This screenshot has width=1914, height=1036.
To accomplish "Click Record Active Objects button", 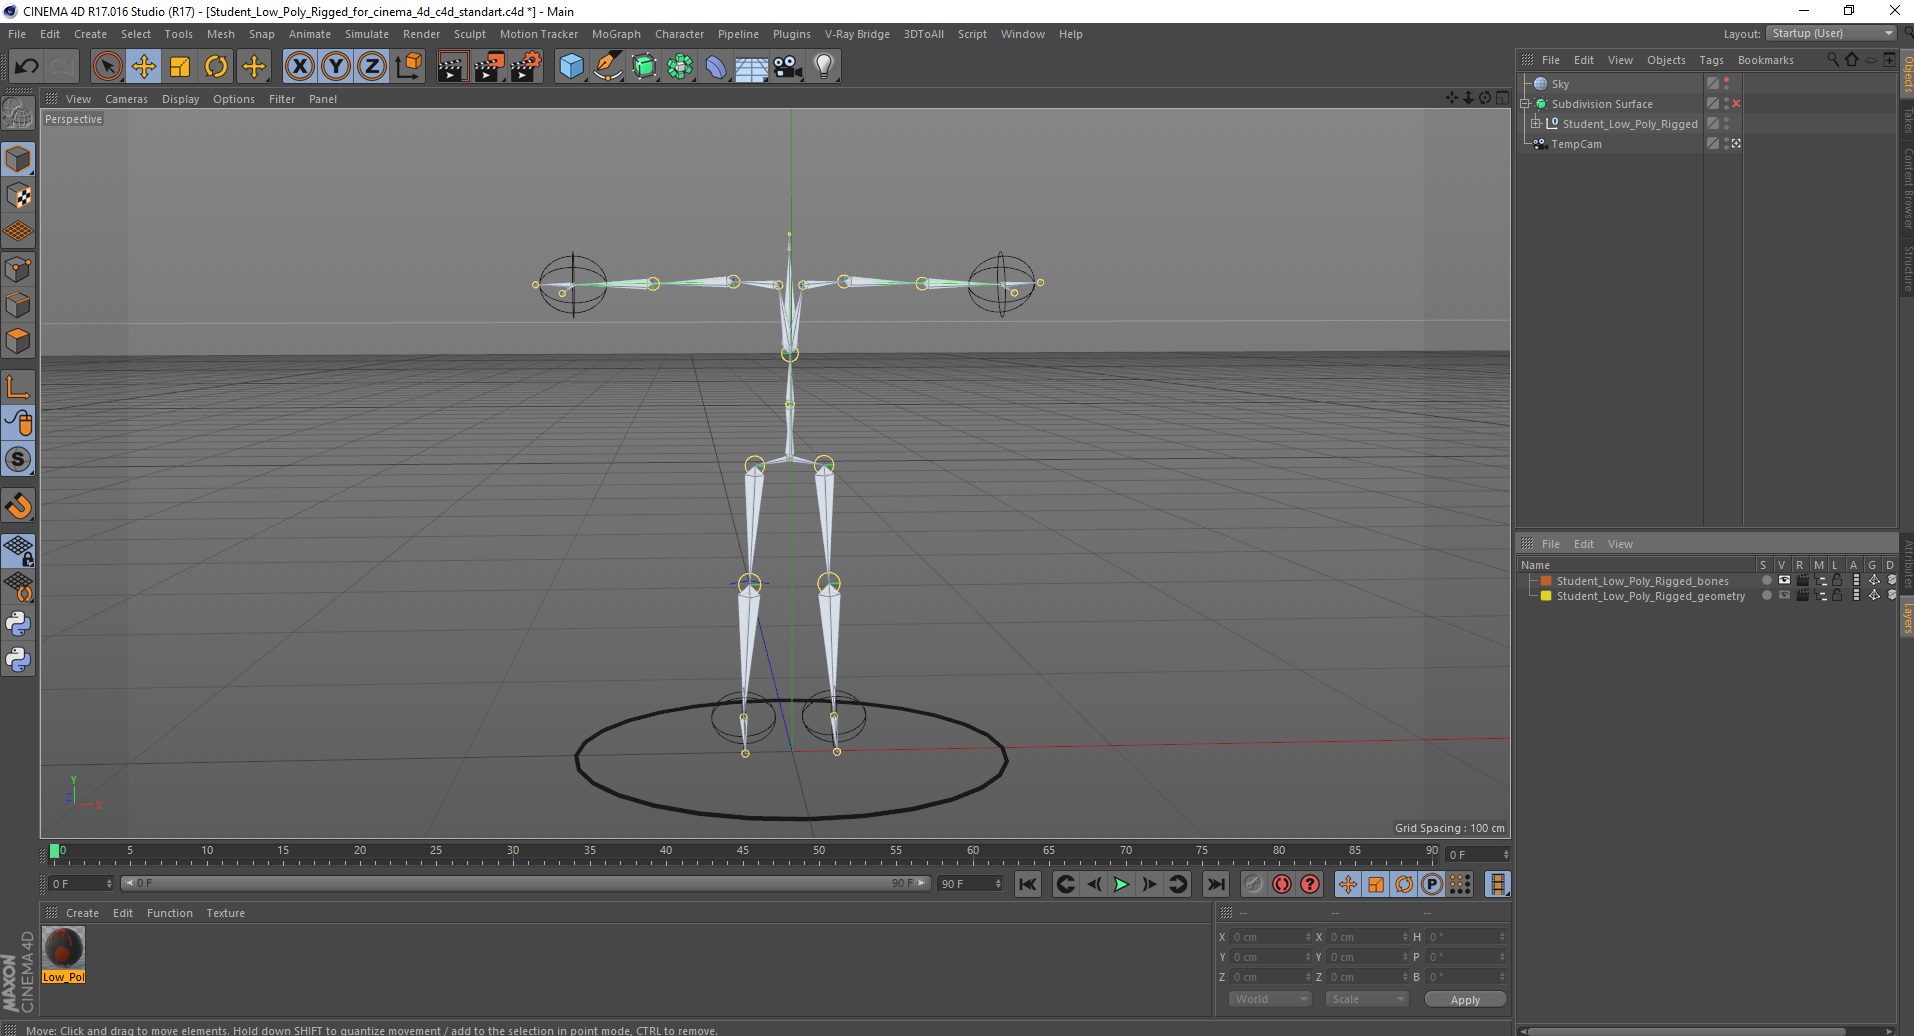I will pyautogui.click(x=1253, y=884).
